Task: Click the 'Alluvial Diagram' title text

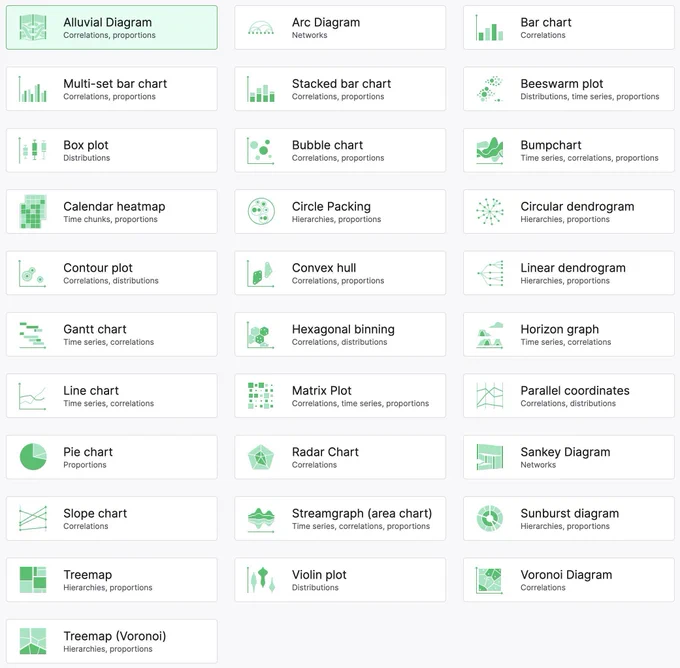Action: tap(108, 22)
